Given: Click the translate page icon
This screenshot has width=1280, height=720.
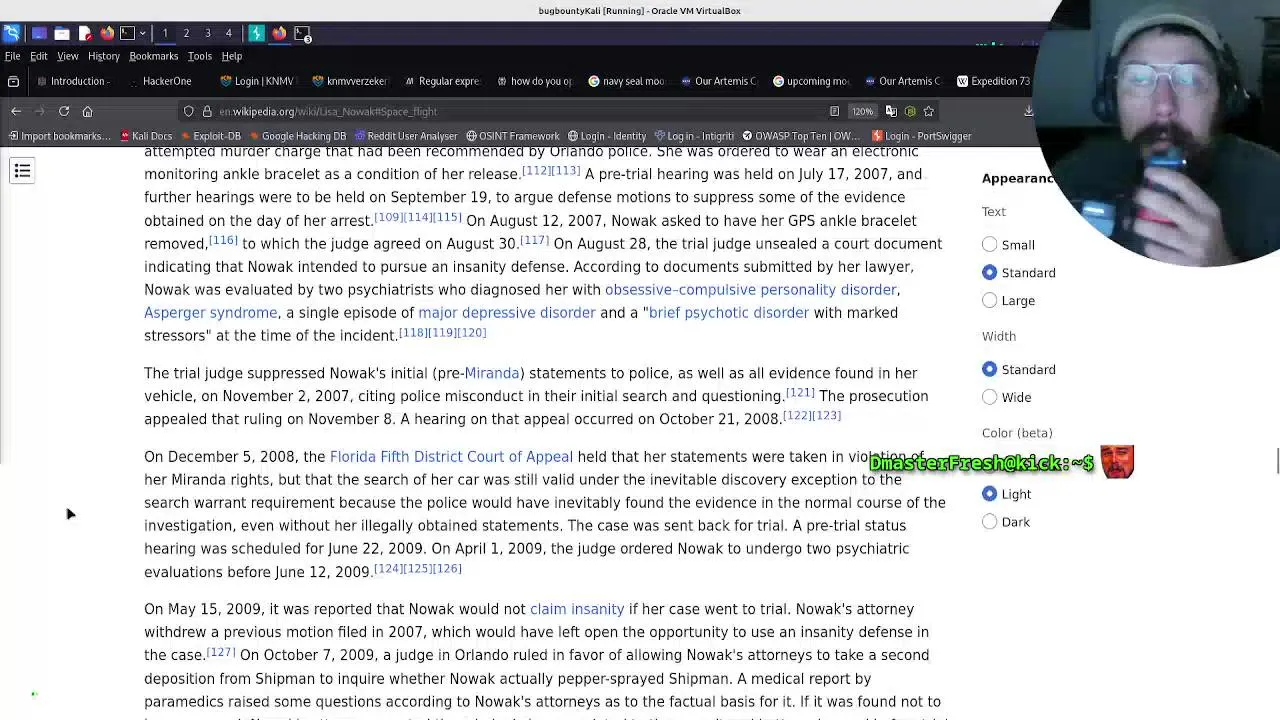Looking at the screenshot, I should point(891,111).
